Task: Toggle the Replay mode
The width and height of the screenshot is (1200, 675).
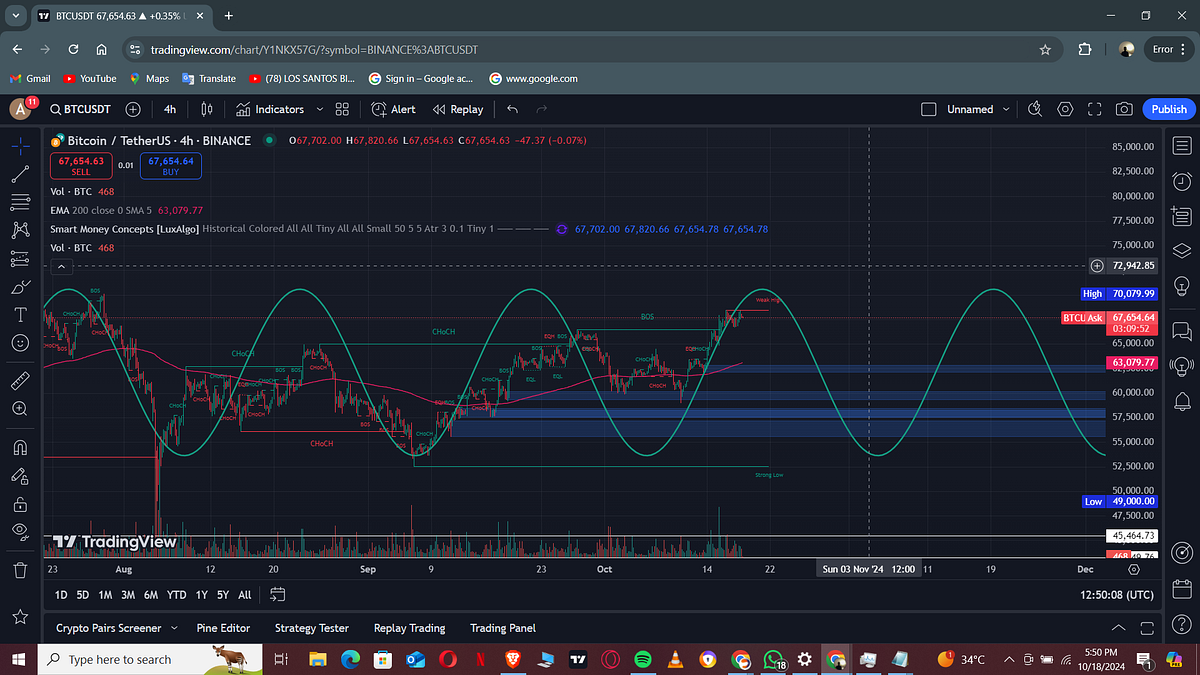Action: [x=458, y=109]
